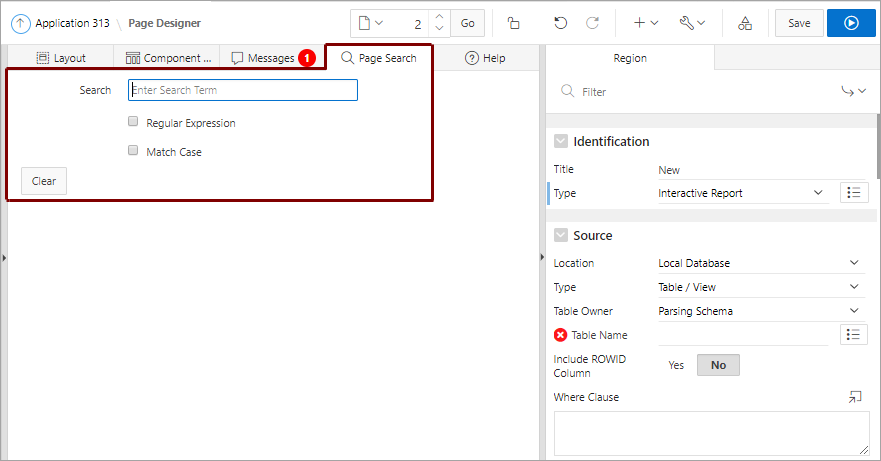Viewport: 881px width, 461px height.
Task: Collapse the Source section
Action: [561, 235]
